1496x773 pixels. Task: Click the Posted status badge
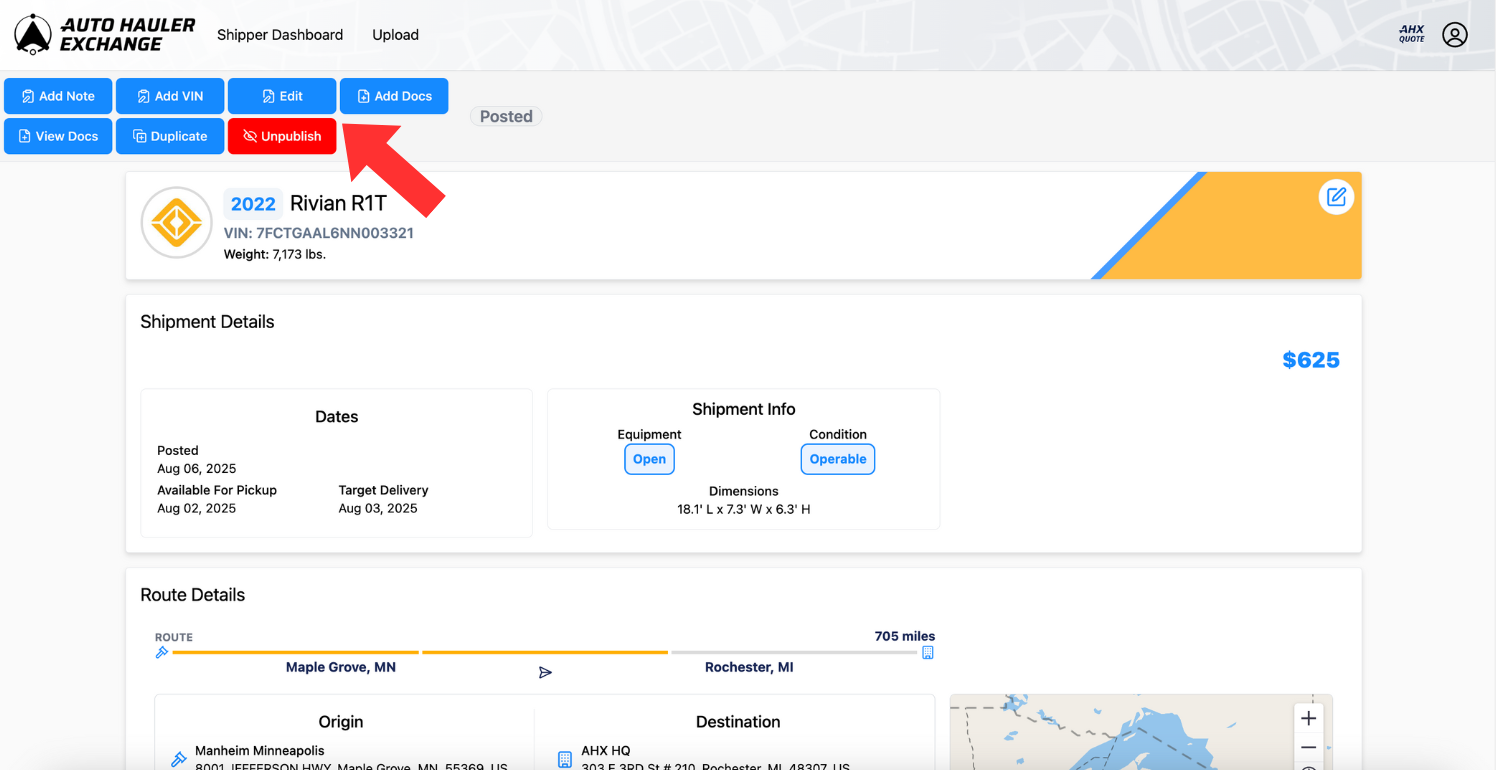(506, 116)
